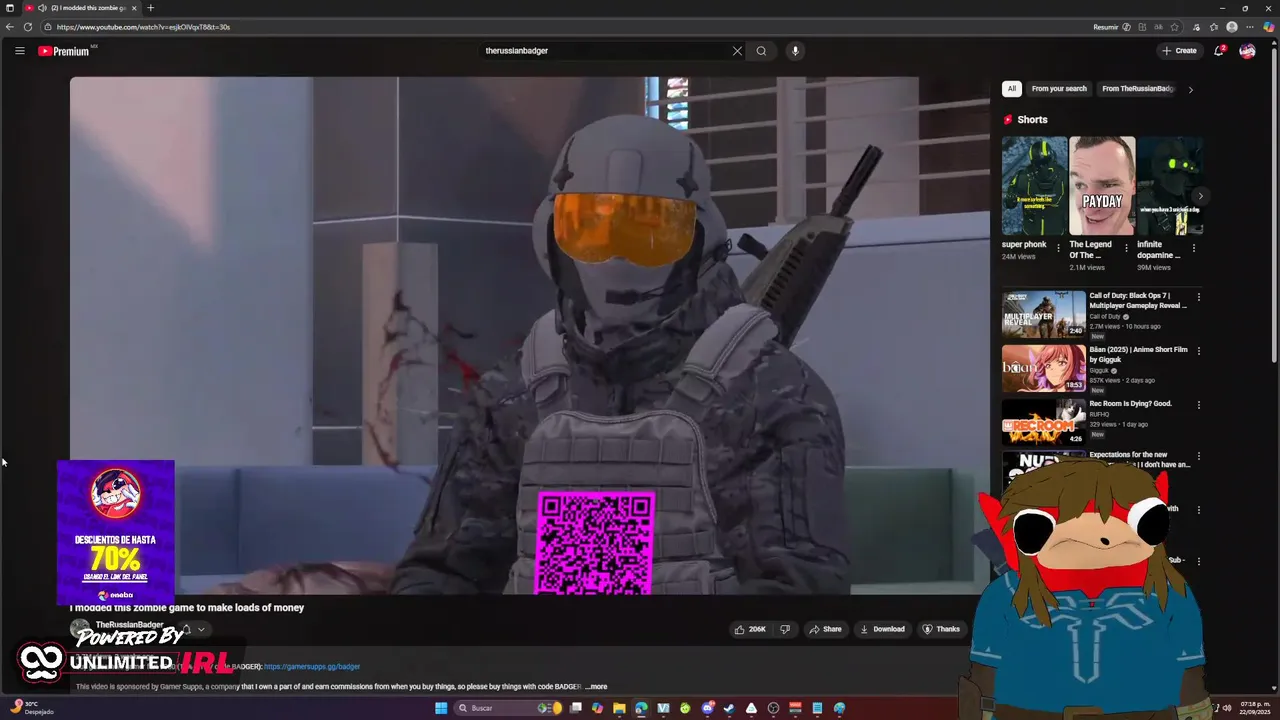This screenshot has height=720, width=1280.
Task: Open options for The Legend Of The short
Action: pos(1126,247)
